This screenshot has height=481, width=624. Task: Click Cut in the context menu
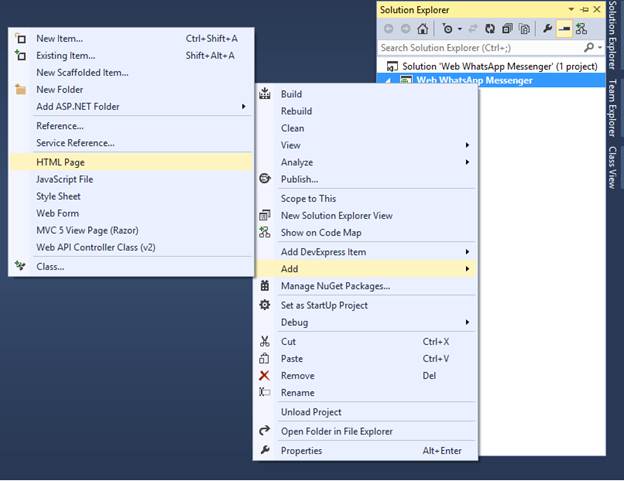(365, 342)
